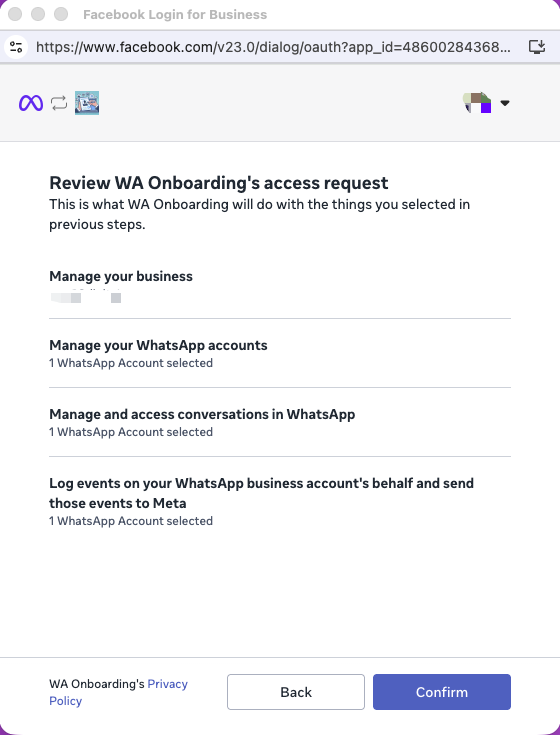
Task: Click the WA Onboarding app thumbnail
Action: (x=87, y=103)
